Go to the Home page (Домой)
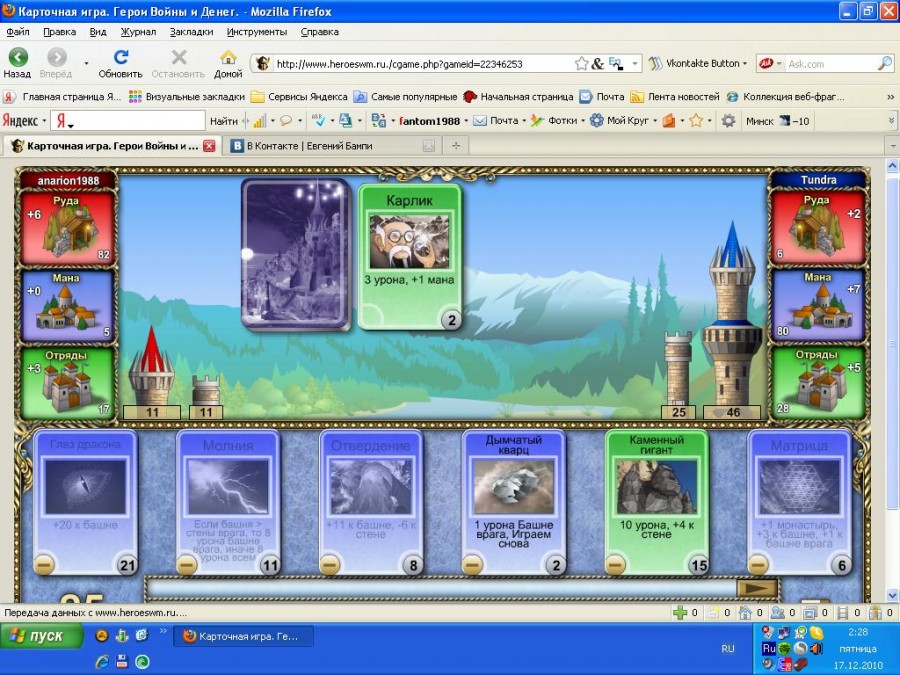 [228, 63]
